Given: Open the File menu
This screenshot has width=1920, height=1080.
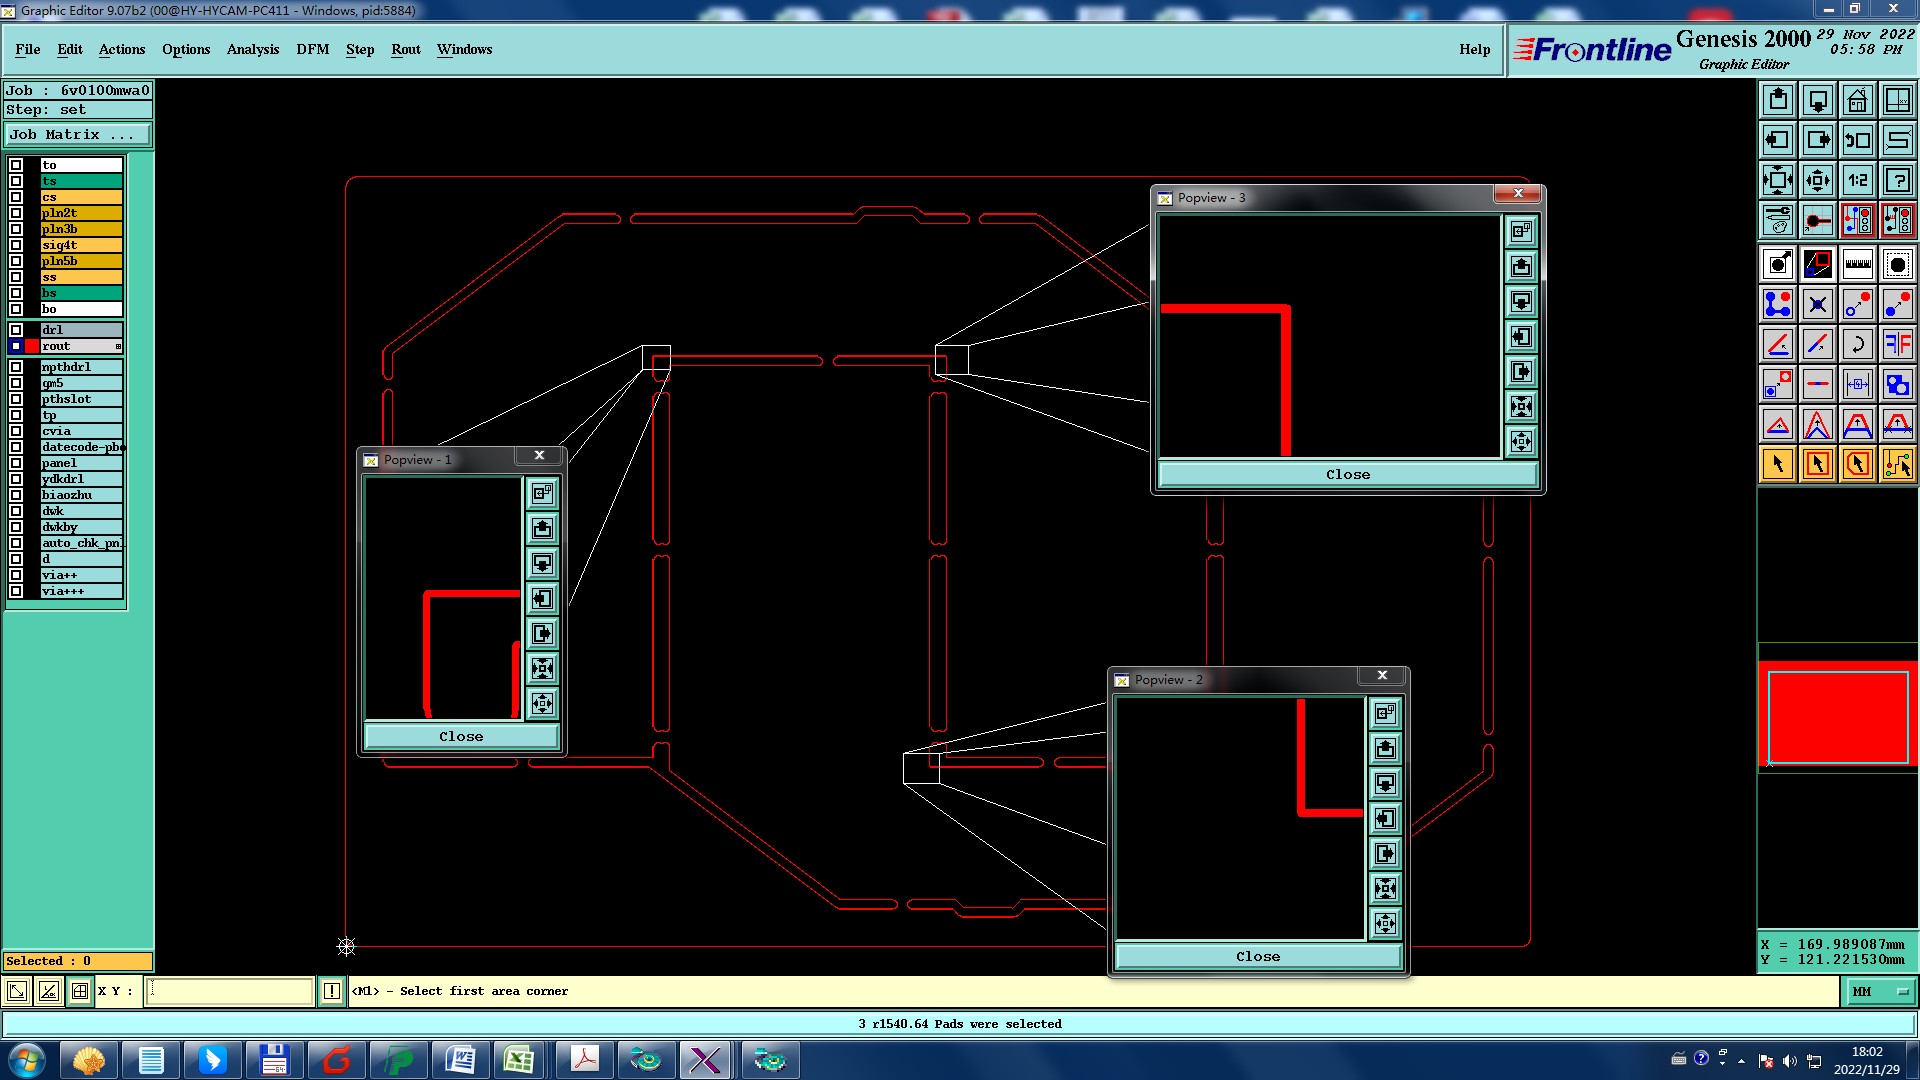Looking at the screenshot, I should click(28, 49).
